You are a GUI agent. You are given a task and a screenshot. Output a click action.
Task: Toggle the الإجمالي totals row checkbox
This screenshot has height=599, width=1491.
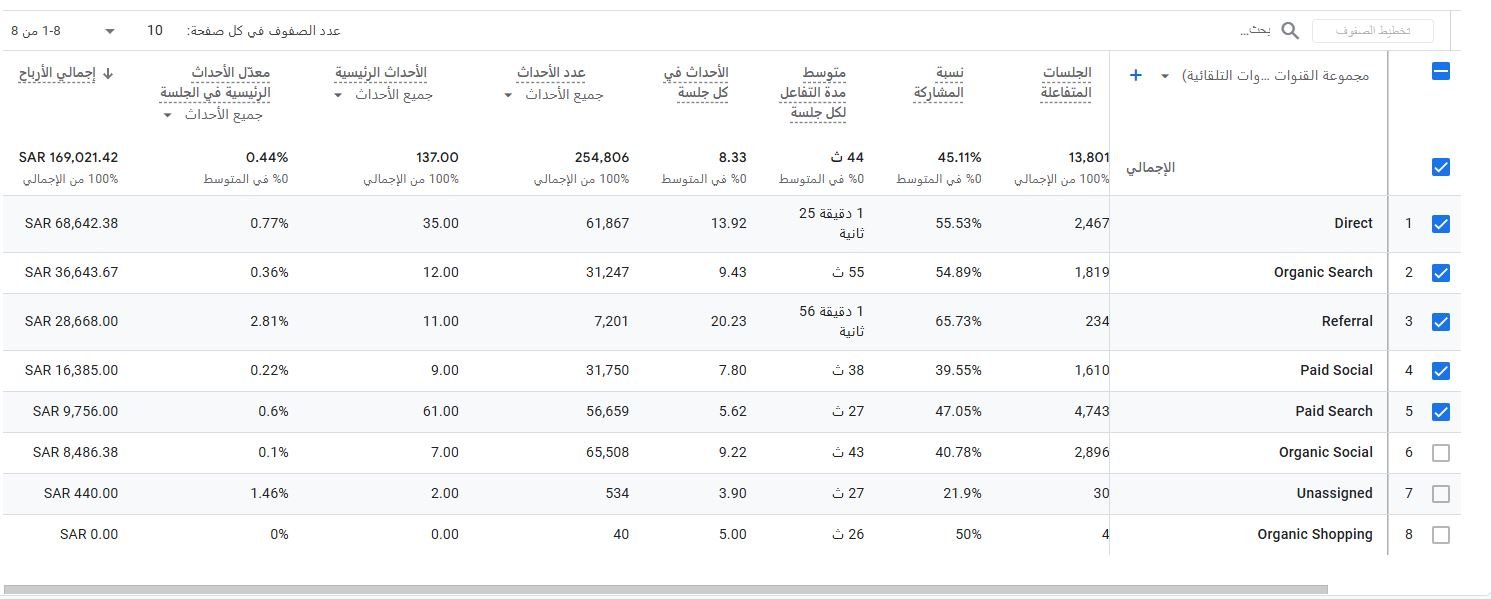click(1441, 167)
